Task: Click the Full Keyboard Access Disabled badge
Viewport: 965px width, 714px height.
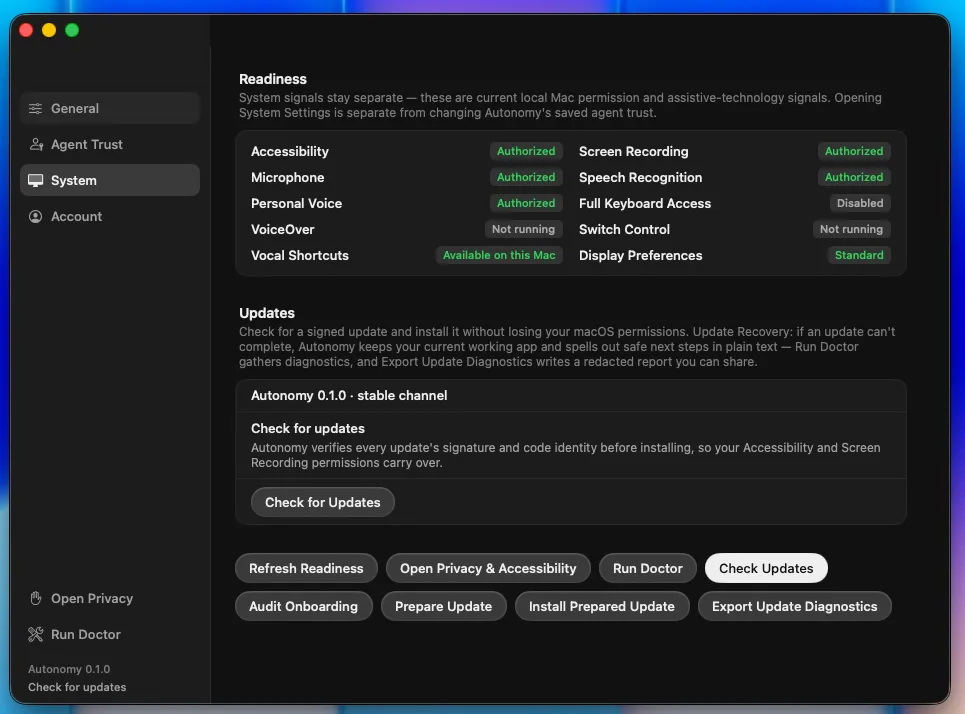Action: tap(860, 203)
